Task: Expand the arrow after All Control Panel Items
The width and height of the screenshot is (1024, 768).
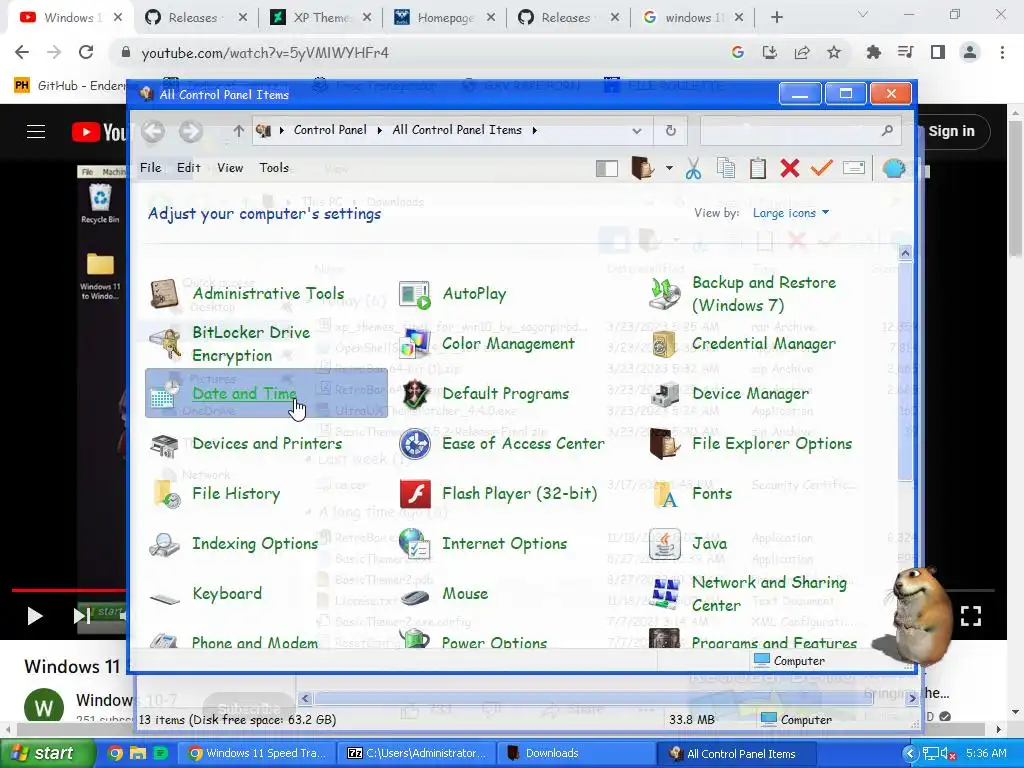Action: click(534, 130)
